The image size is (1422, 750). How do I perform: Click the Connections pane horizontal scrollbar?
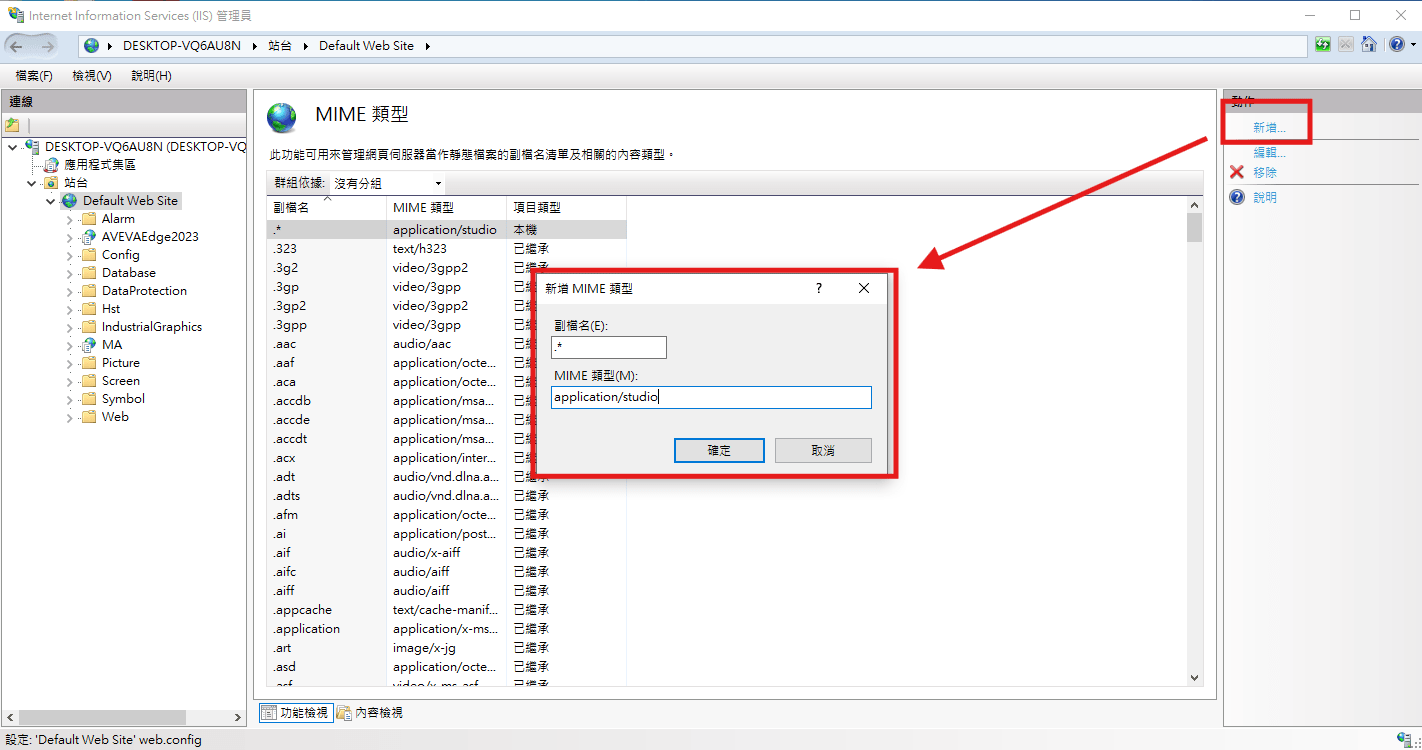(124, 717)
